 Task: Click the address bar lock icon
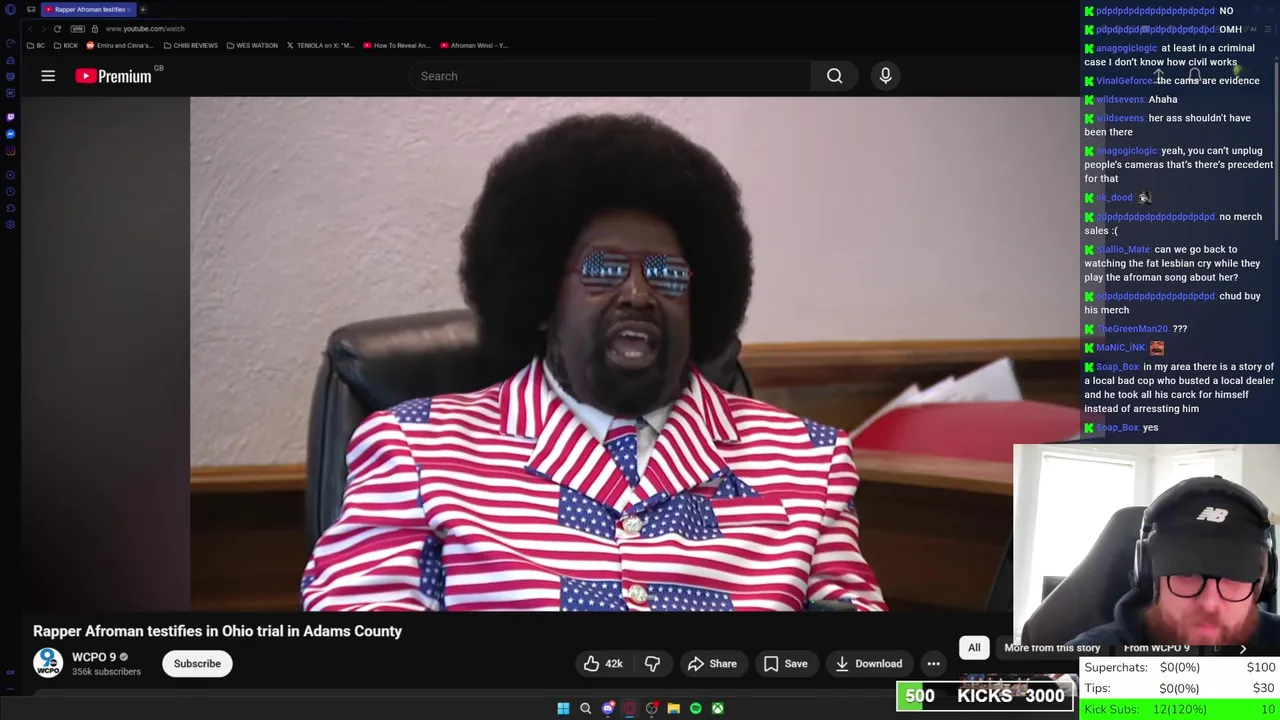[x=94, y=29]
